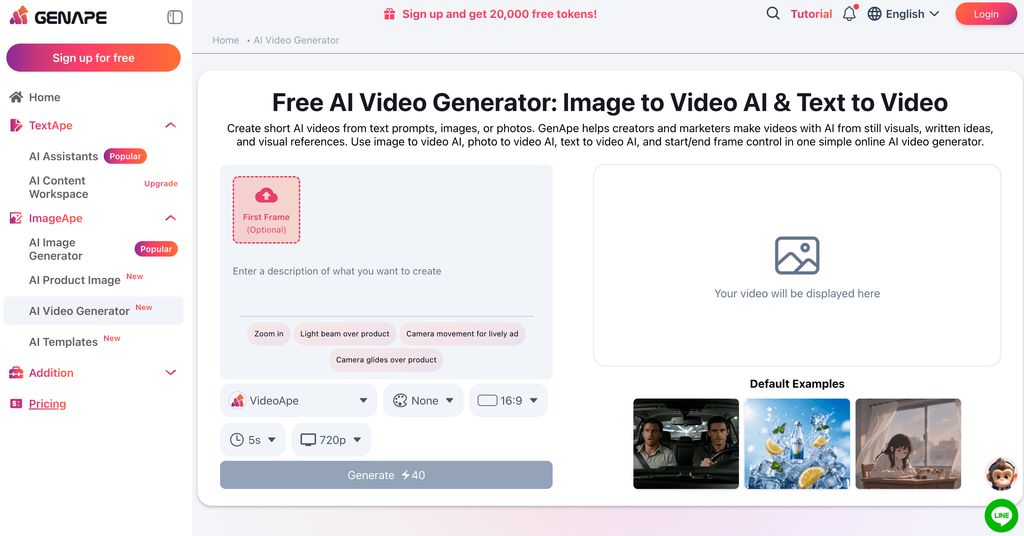Open the None style dropdown arrow
This screenshot has width=1024, height=536.
[449, 400]
